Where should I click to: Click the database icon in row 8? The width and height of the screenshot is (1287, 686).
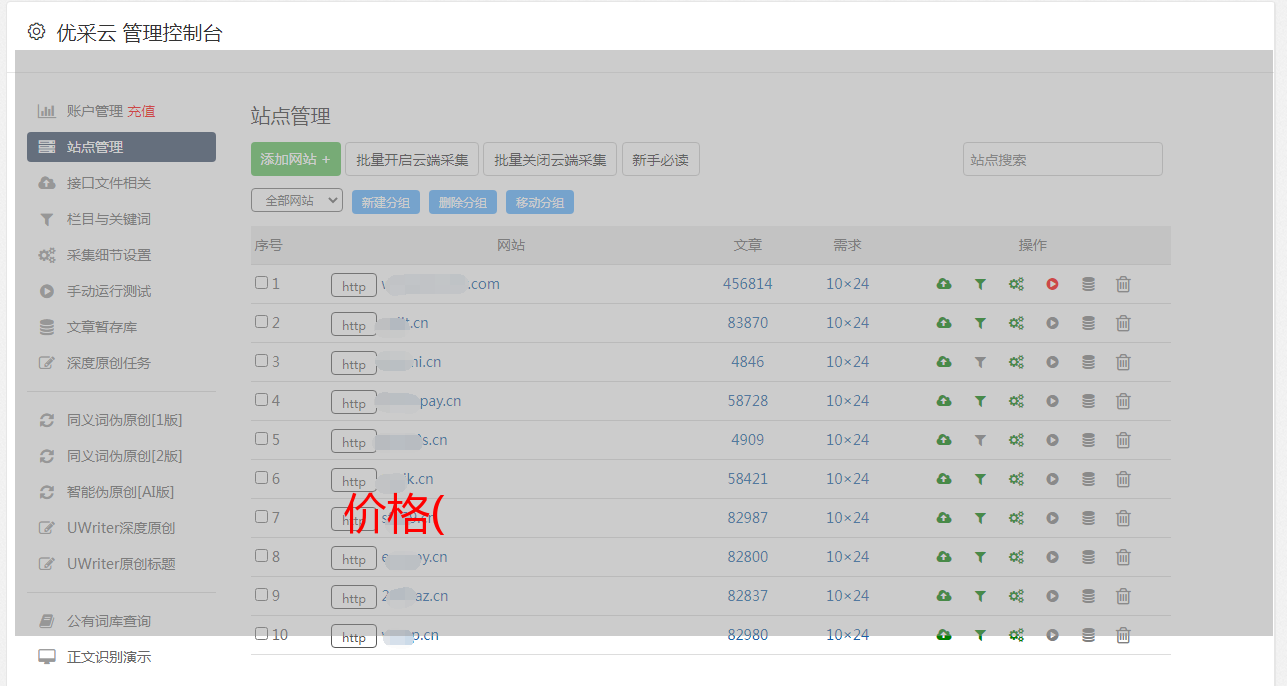pyautogui.click(x=1088, y=557)
